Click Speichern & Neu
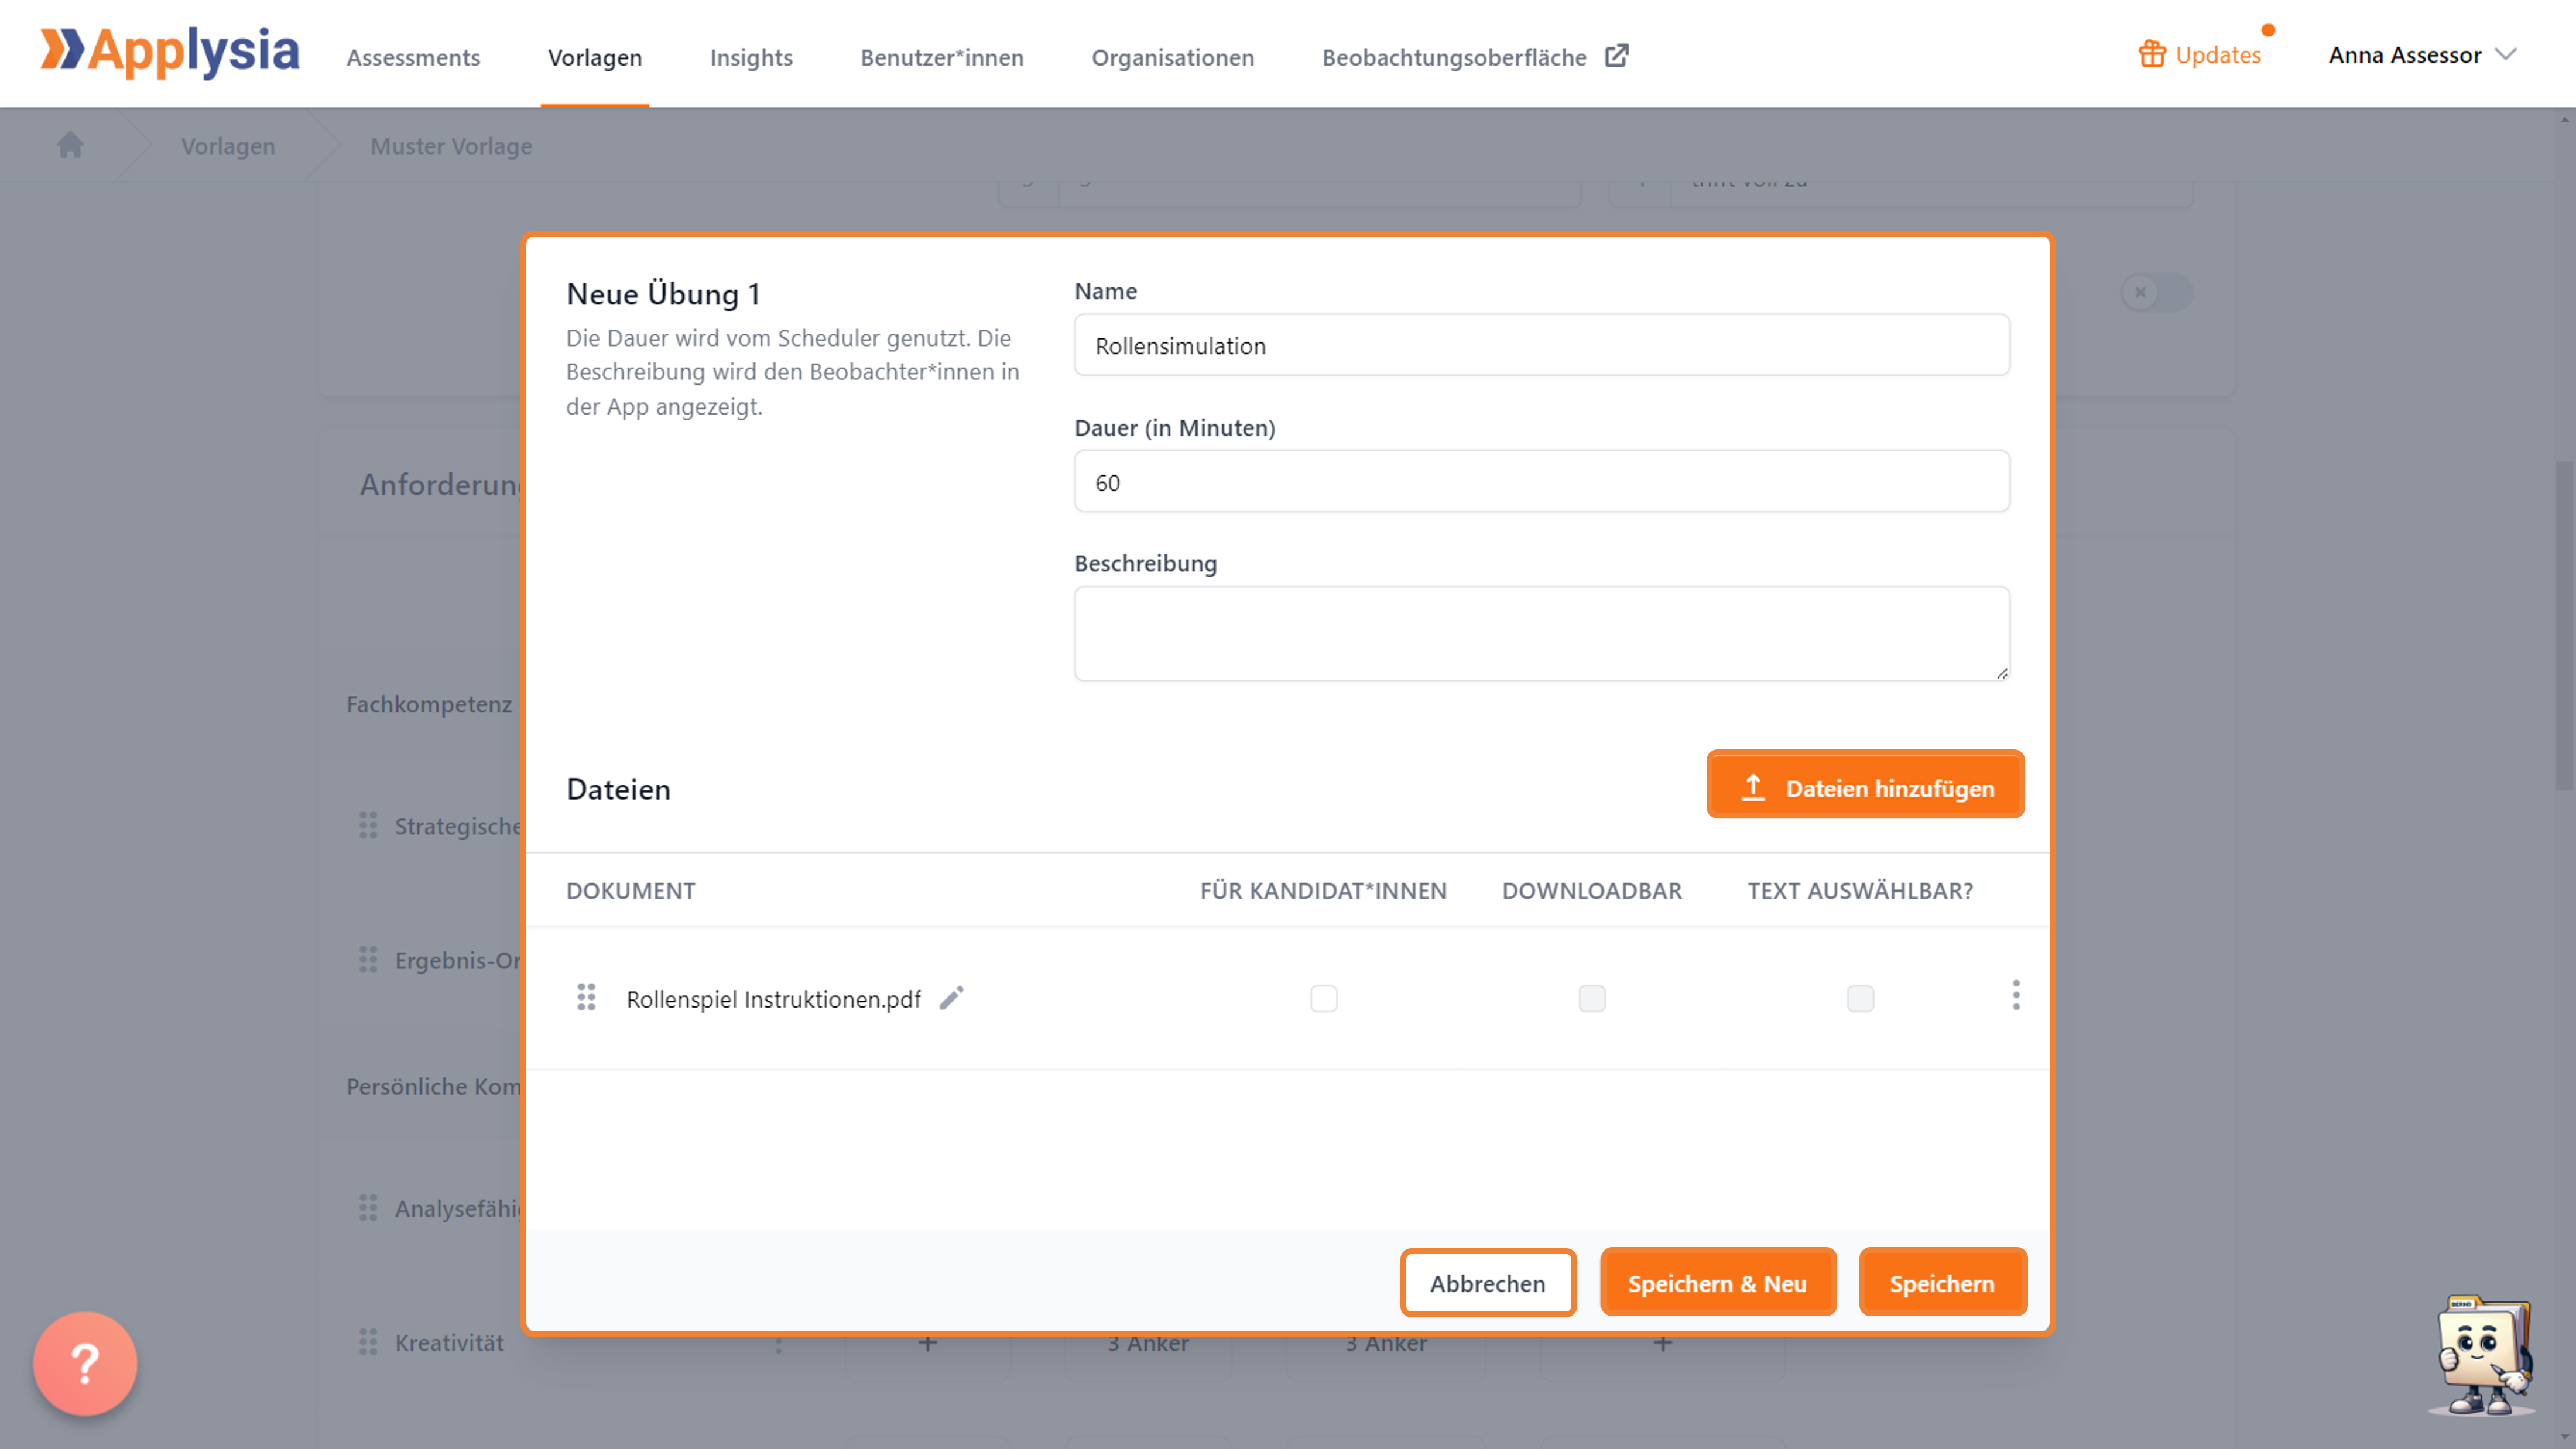Image resolution: width=2576 pixels, height=1449 pixels. click(1717, 1283)
